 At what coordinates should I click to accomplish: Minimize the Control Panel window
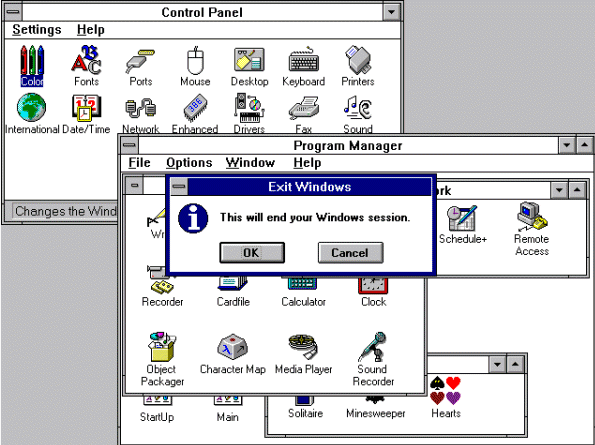click(x=391, y=12)
